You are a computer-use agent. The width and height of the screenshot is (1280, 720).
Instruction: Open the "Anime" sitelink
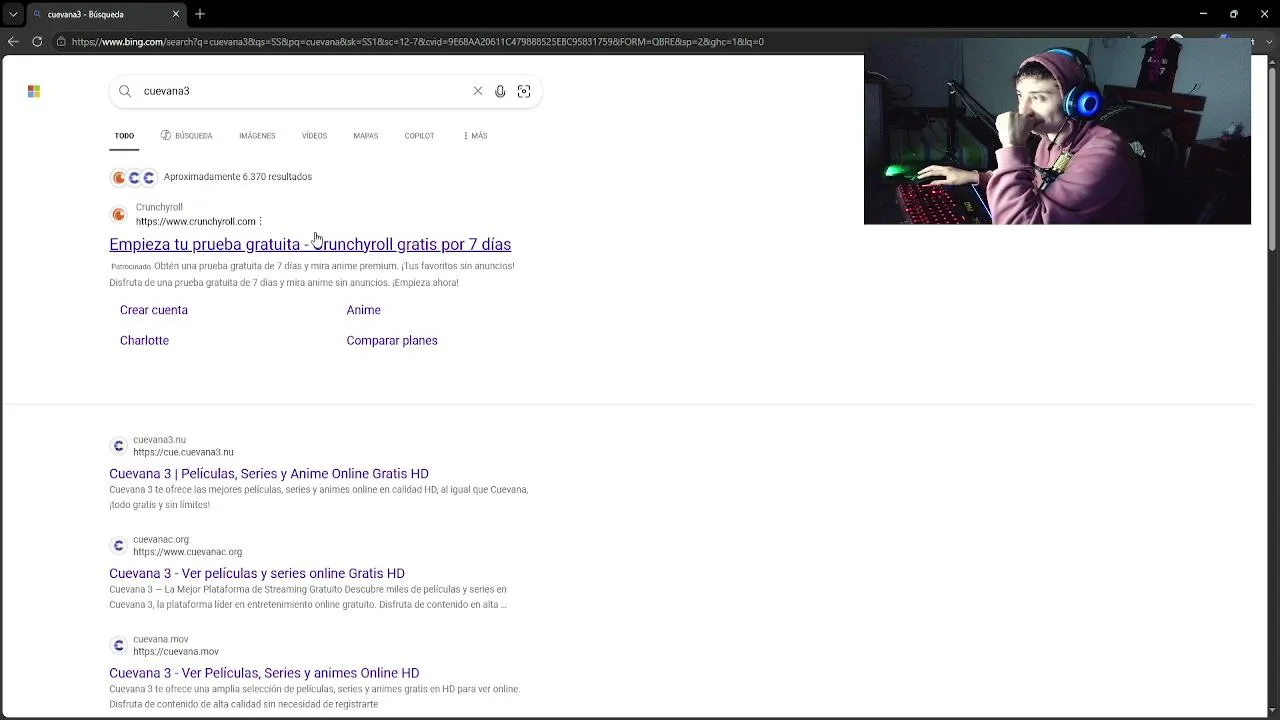pos(364,310)
